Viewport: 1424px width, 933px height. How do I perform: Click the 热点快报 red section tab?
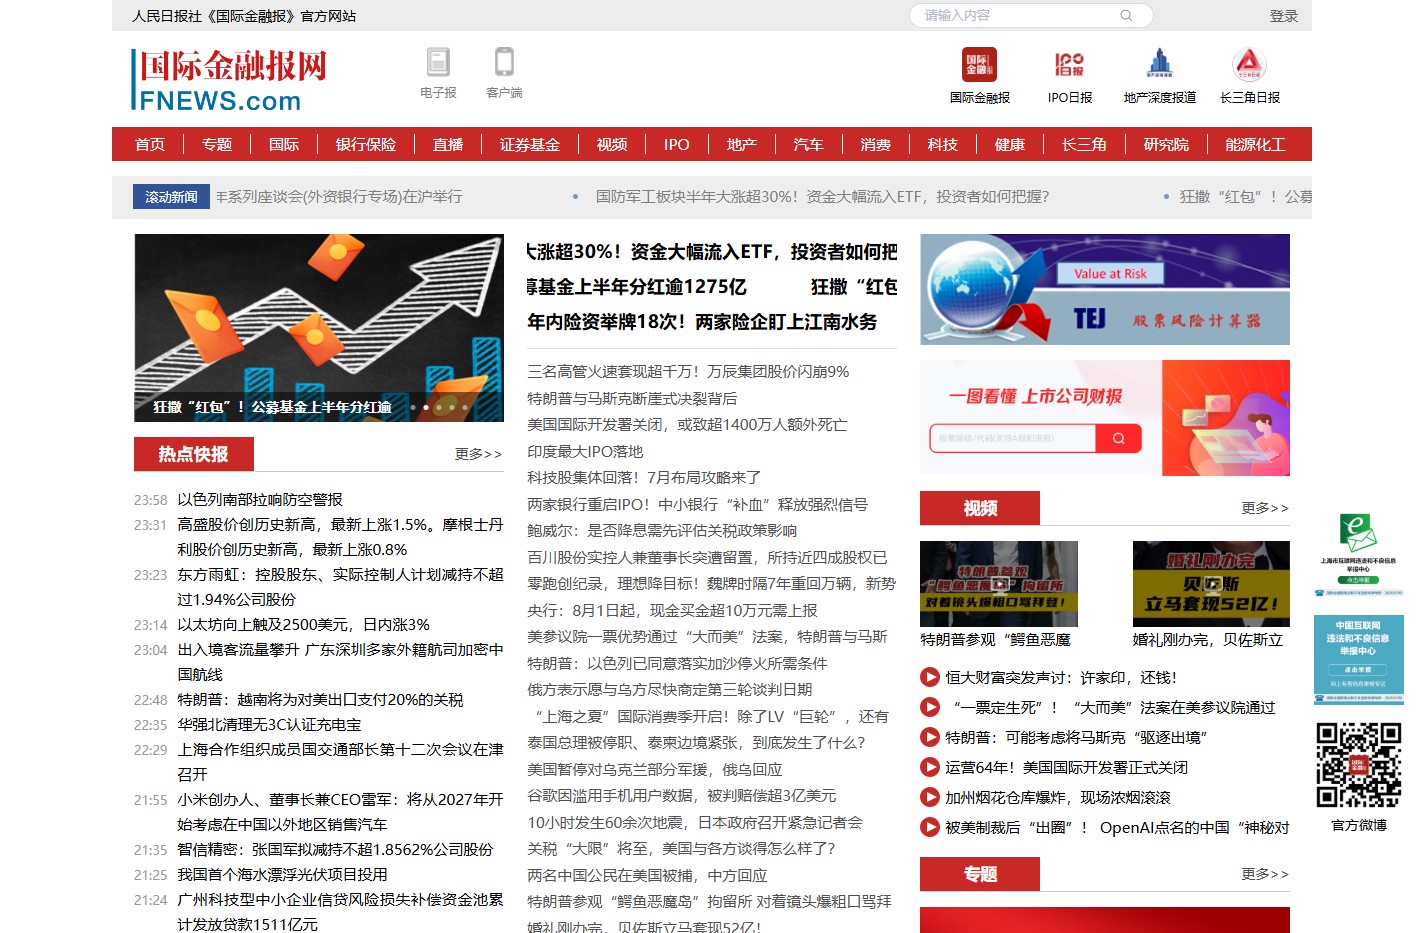tap(193, 454)
